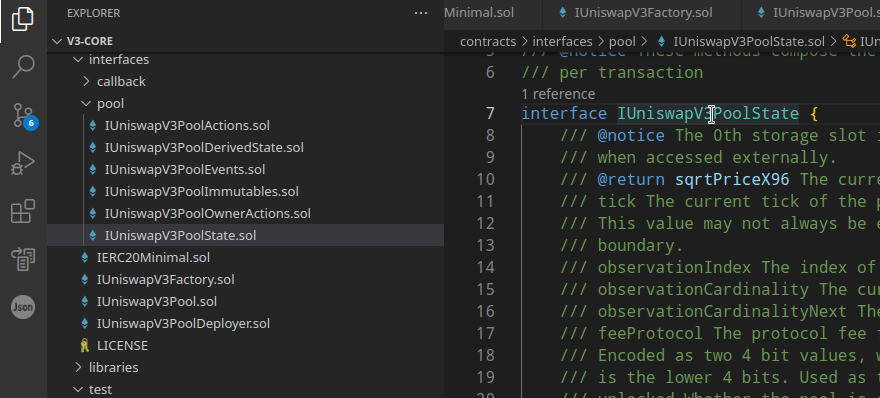Open the Run and Debug view
The width and height of the screenshot is (880, 398).
coord(23,164)
